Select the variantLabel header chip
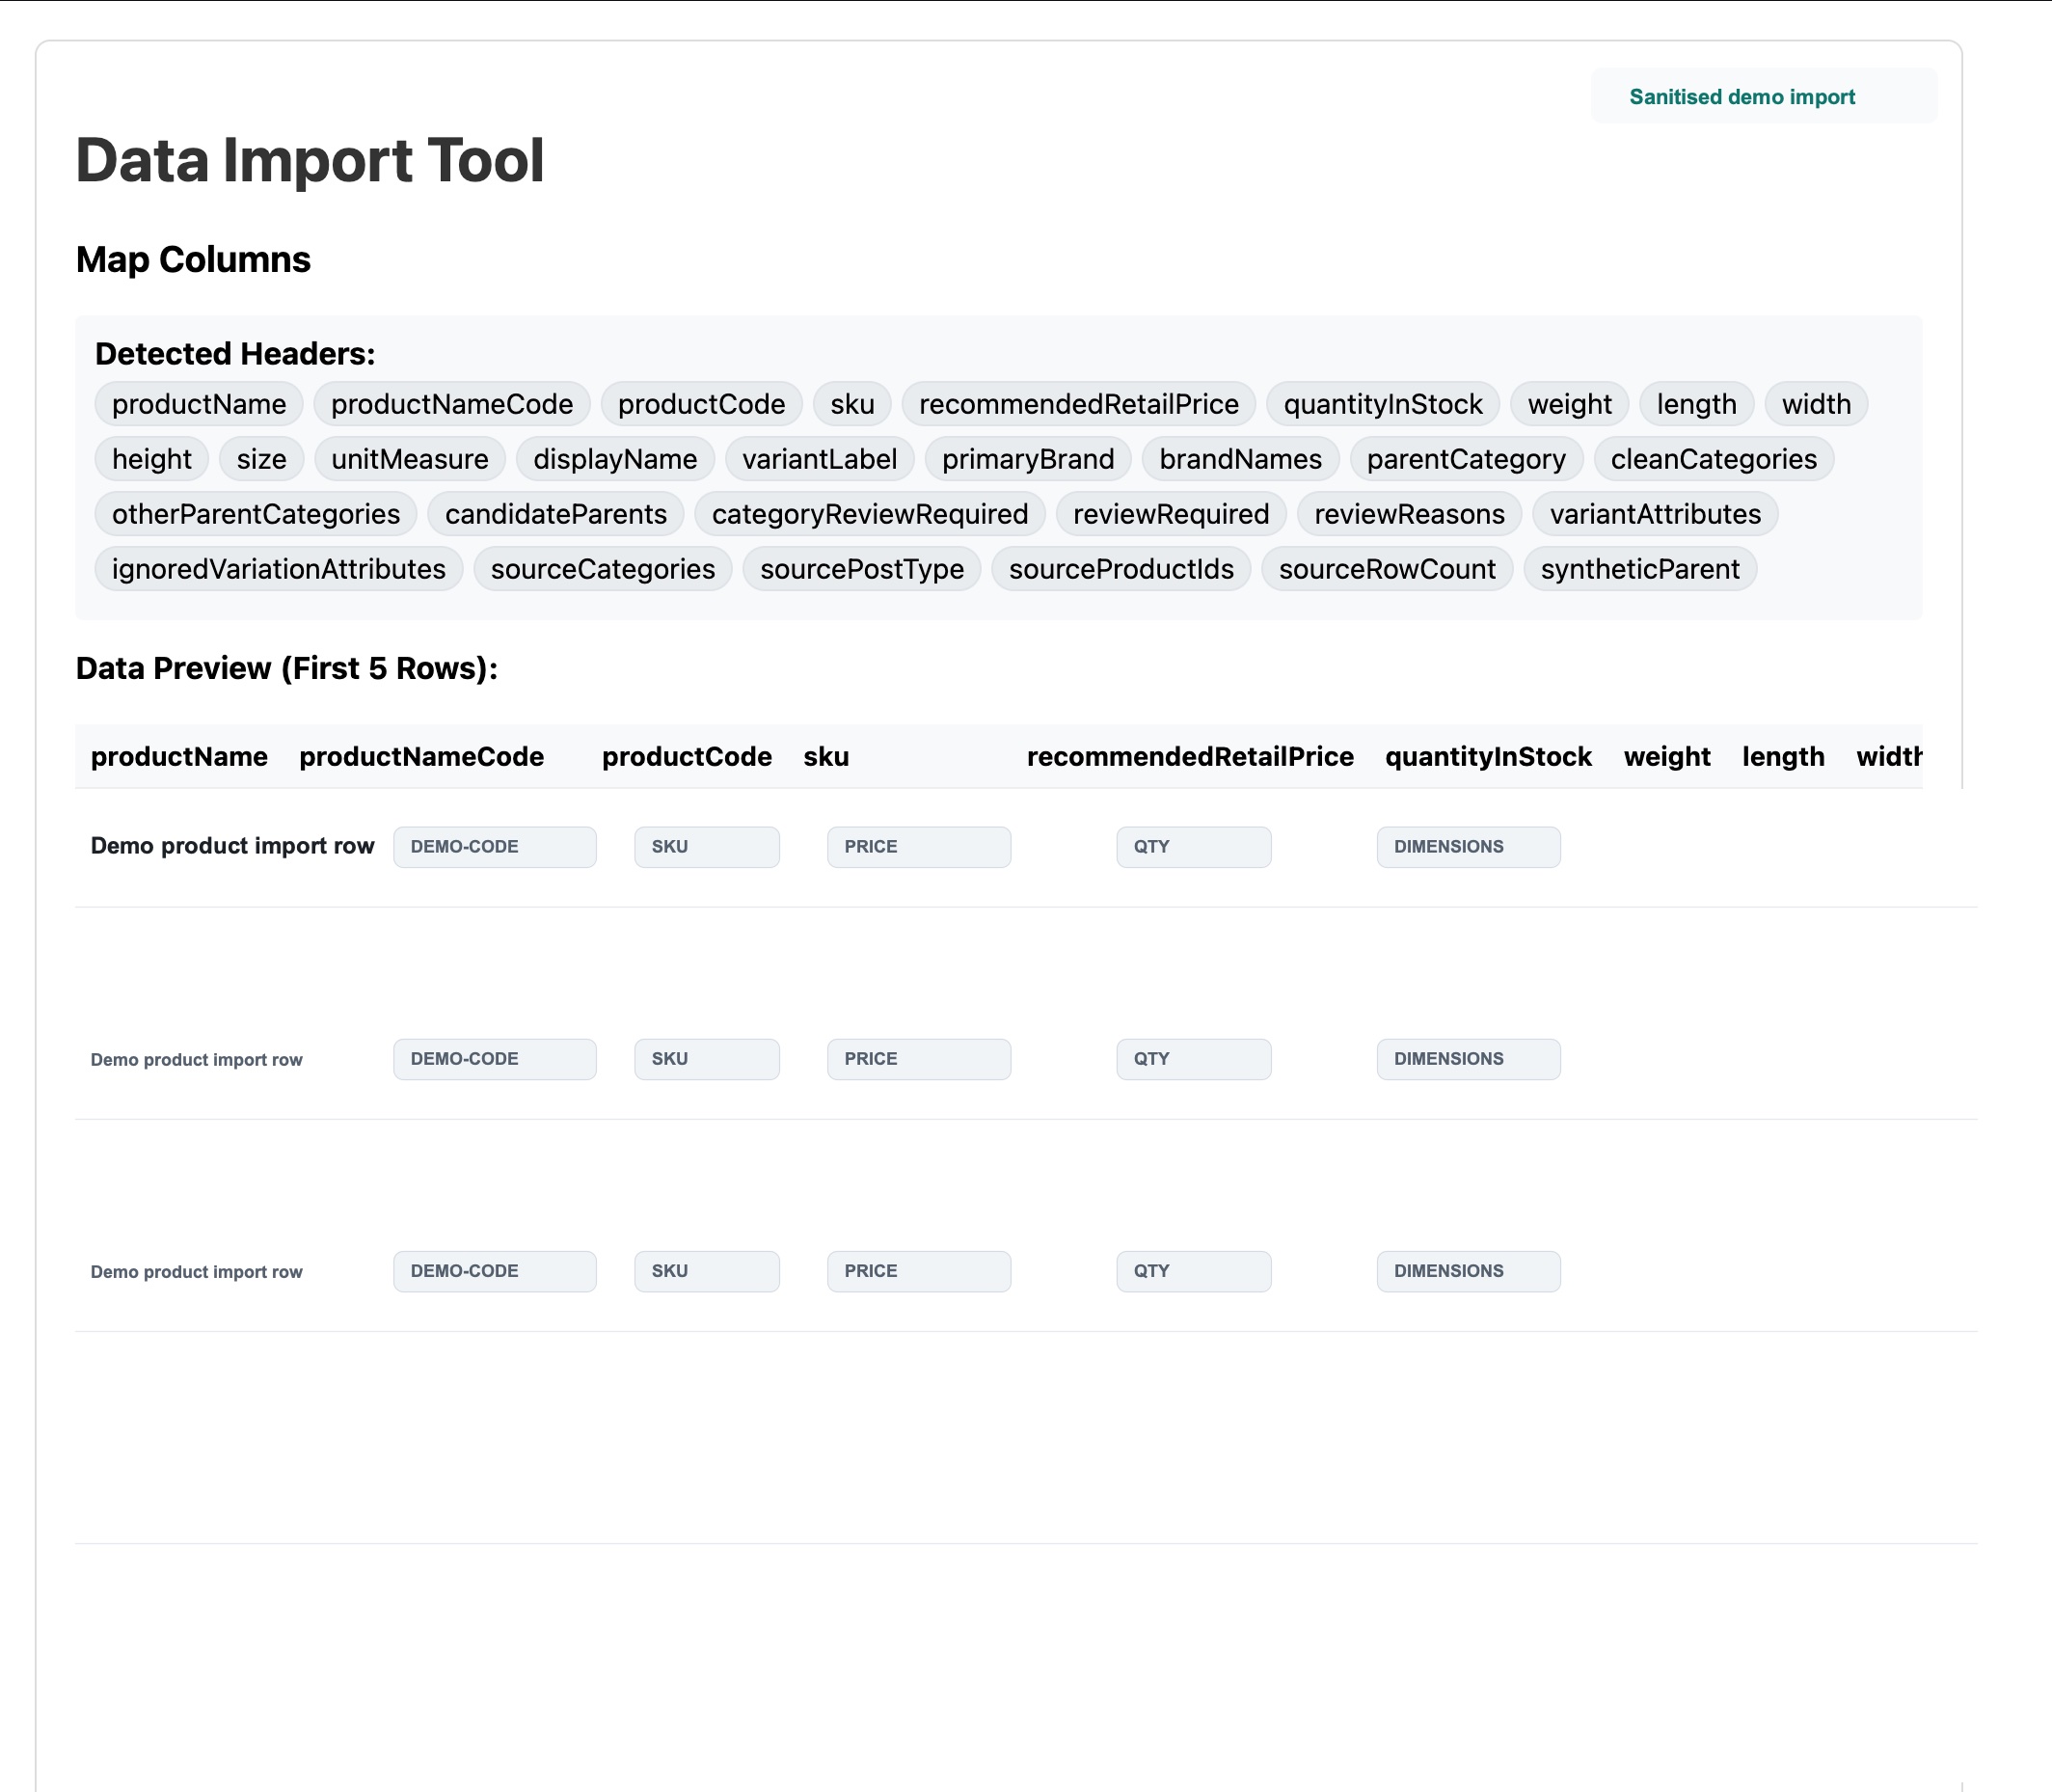Viewport: 2052px width, 1792px height. [x=819, y=459]
